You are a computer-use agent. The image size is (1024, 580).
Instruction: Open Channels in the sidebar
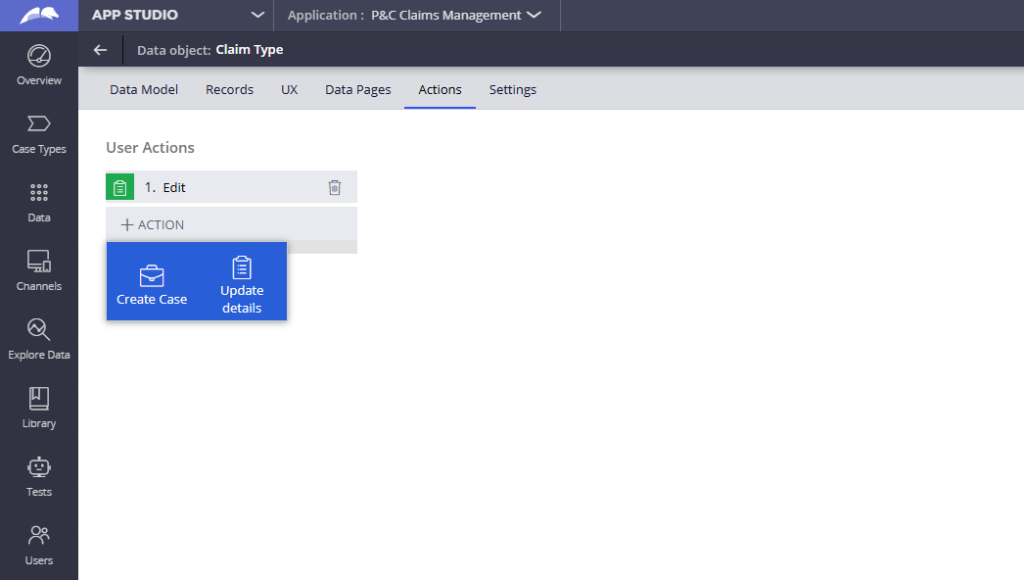pyautogui.click(x=39, y=271)
